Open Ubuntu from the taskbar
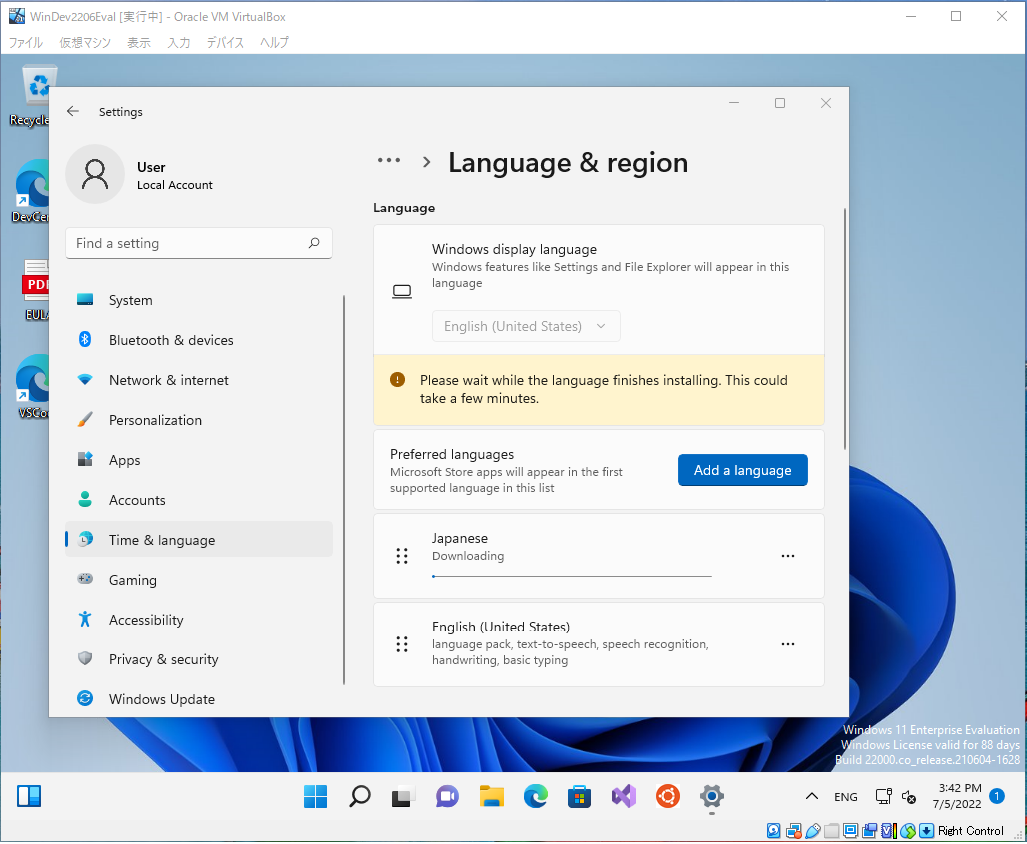Image resolution: width=1027 pixels, height=844 pixels. [x=667, y=796]
